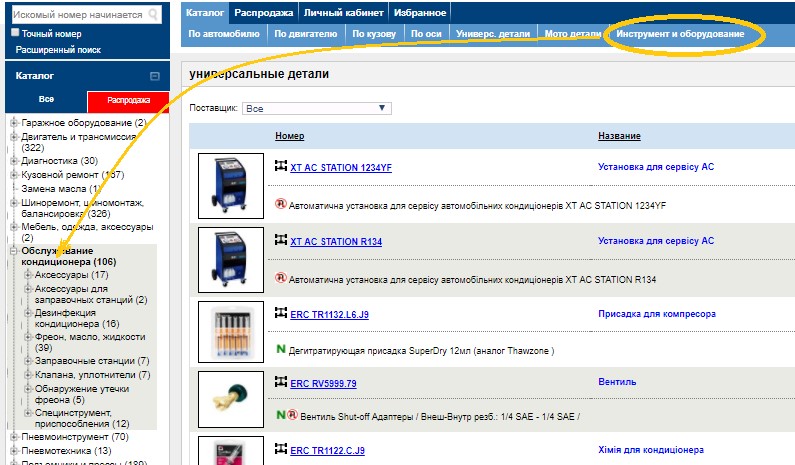Expand the Диагностика tree category

(x=15, y=160)
